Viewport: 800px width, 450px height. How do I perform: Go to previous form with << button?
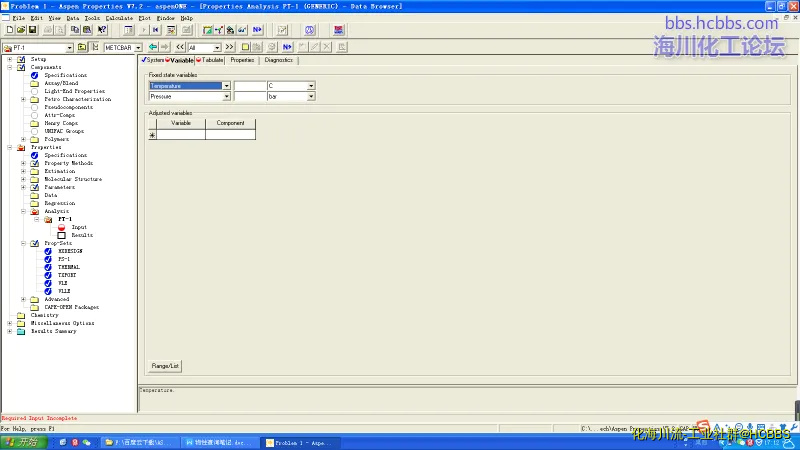click(180, 47)
